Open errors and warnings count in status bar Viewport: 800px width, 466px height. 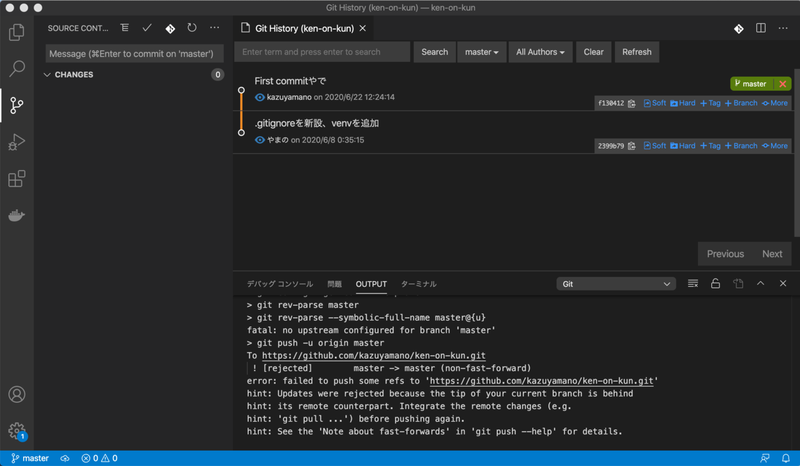point(99,458)
